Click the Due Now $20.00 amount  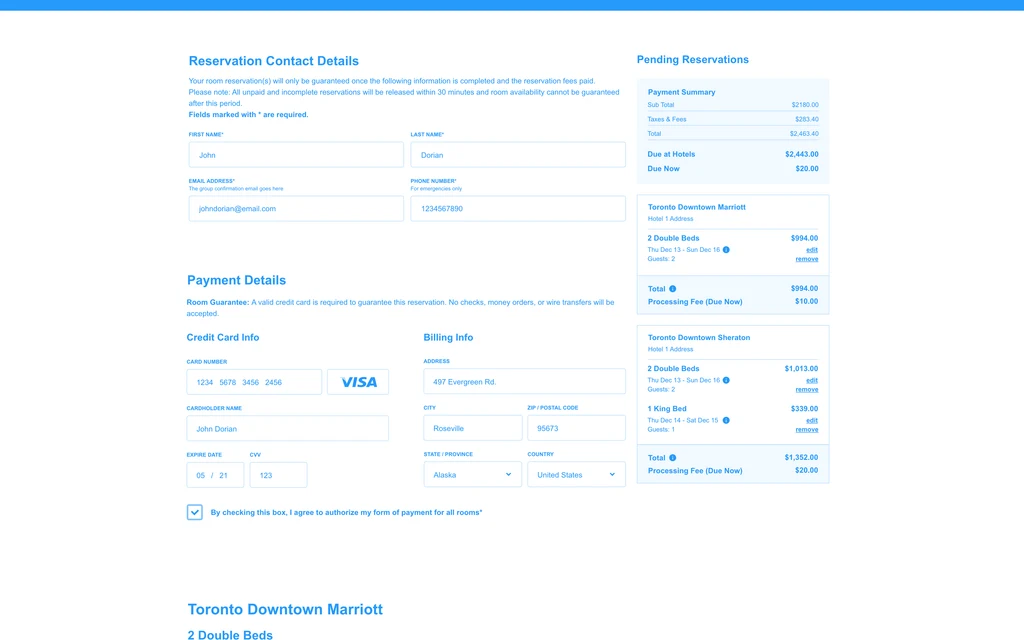coord(807,168)
